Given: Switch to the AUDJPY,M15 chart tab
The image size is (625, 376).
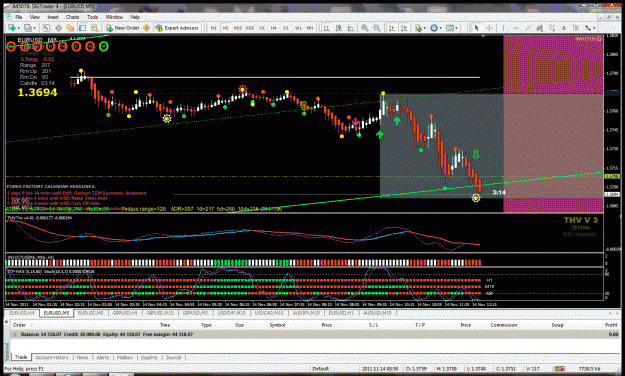Looking at the screenshot, I should point(306,313).
